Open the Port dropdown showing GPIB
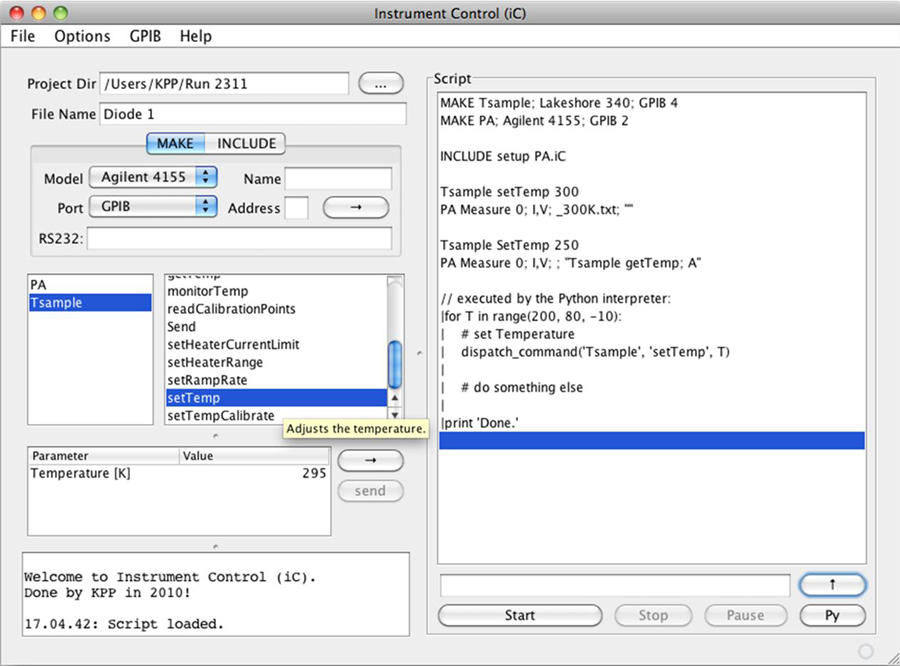The width and height of the screenshot is (900, 666). [152, 207]
